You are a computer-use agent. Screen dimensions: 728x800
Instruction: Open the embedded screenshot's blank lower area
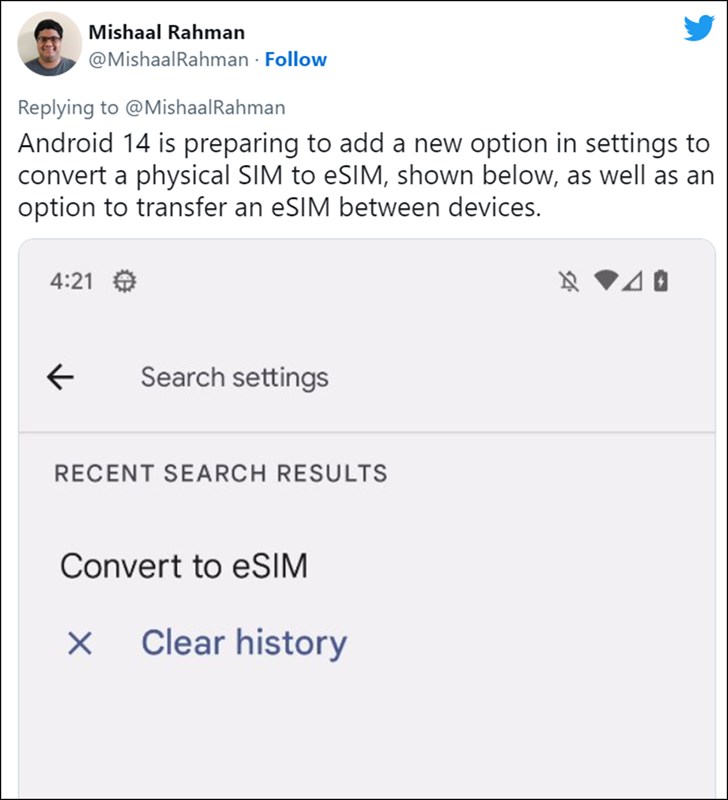click(x=366, y=740)
